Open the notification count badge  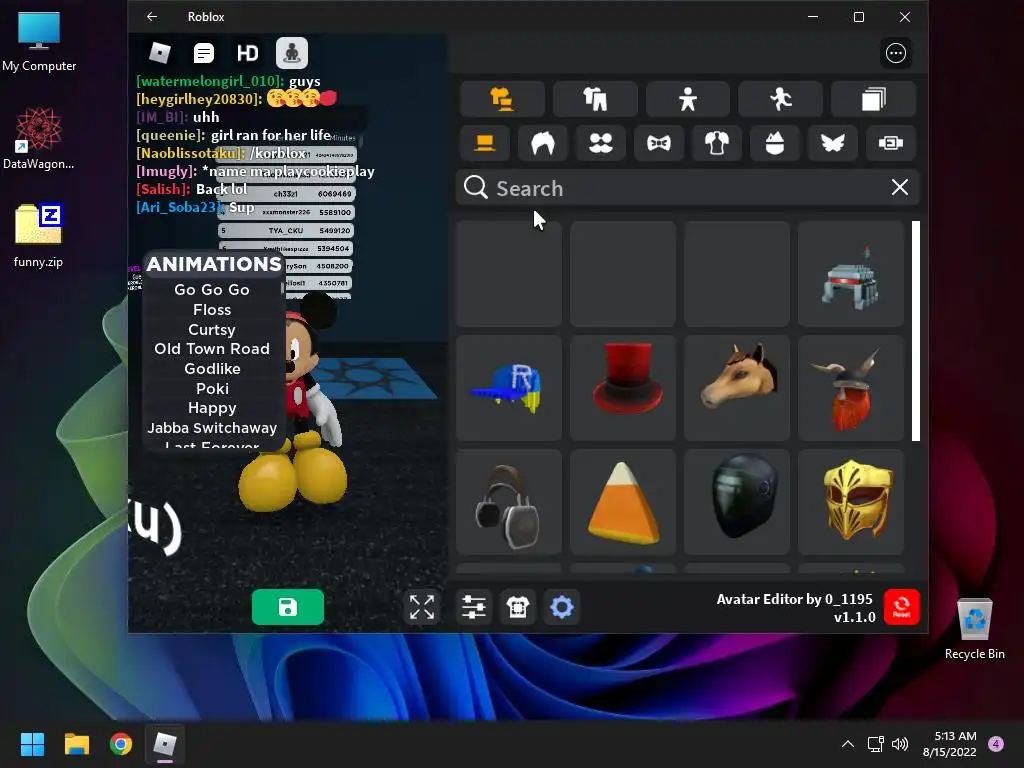pos(996,744)
